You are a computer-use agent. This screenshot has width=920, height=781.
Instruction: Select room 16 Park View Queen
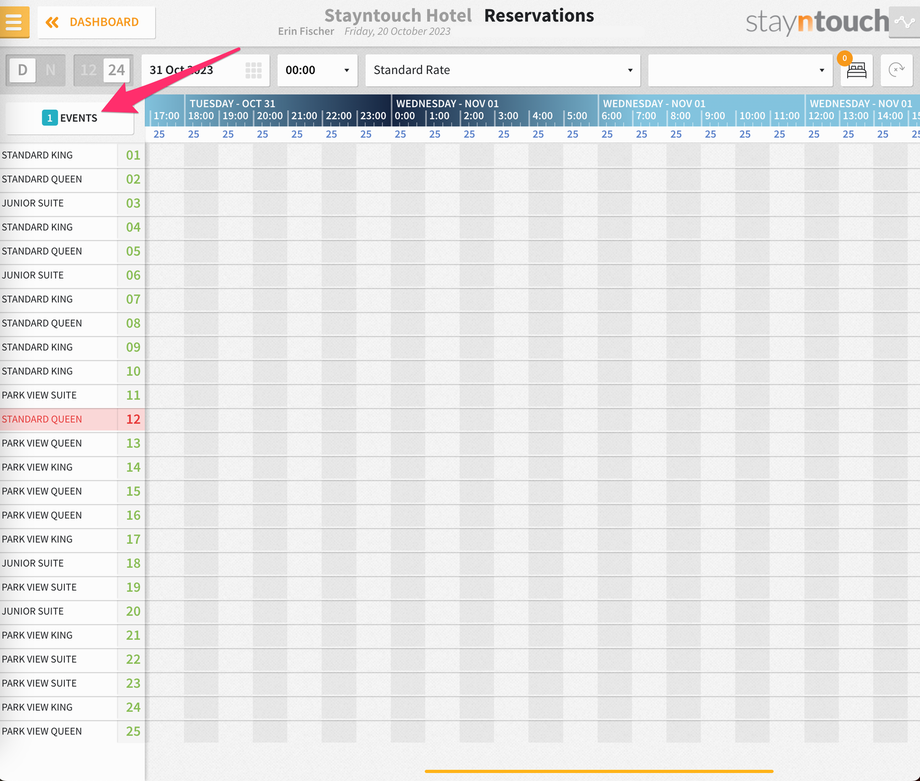click(72, 516)
